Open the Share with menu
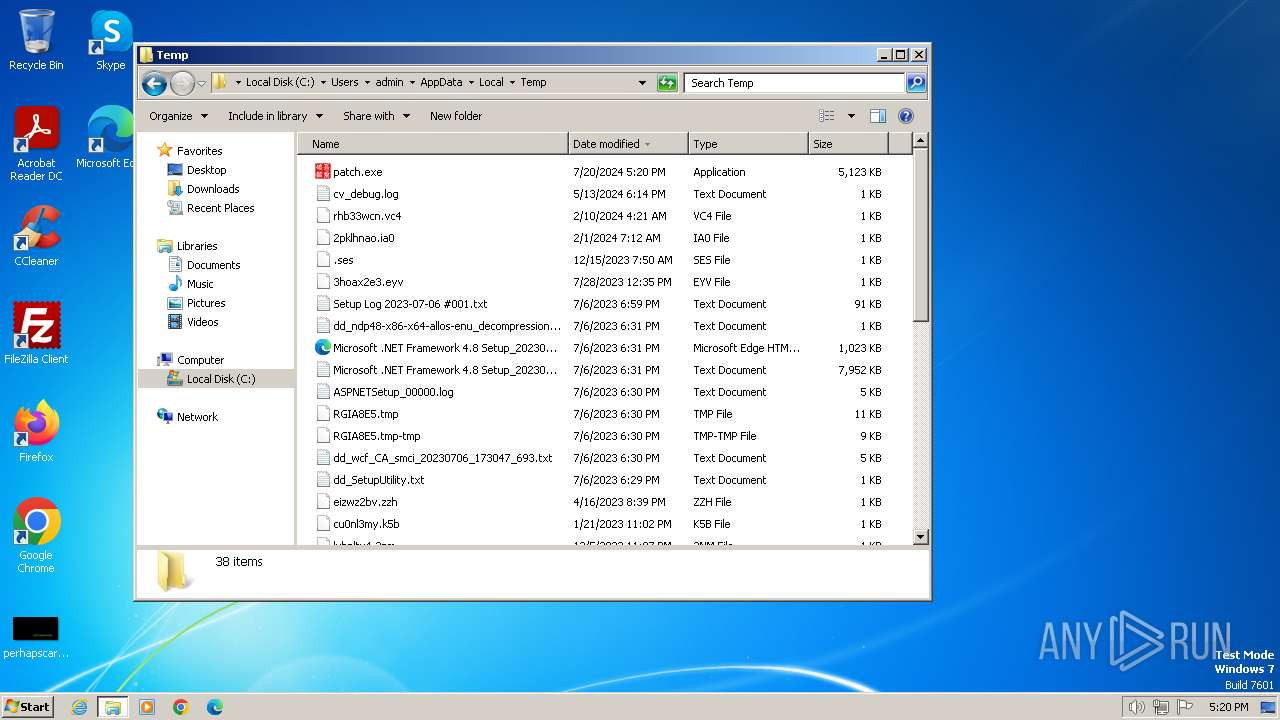 click(376, 116)
